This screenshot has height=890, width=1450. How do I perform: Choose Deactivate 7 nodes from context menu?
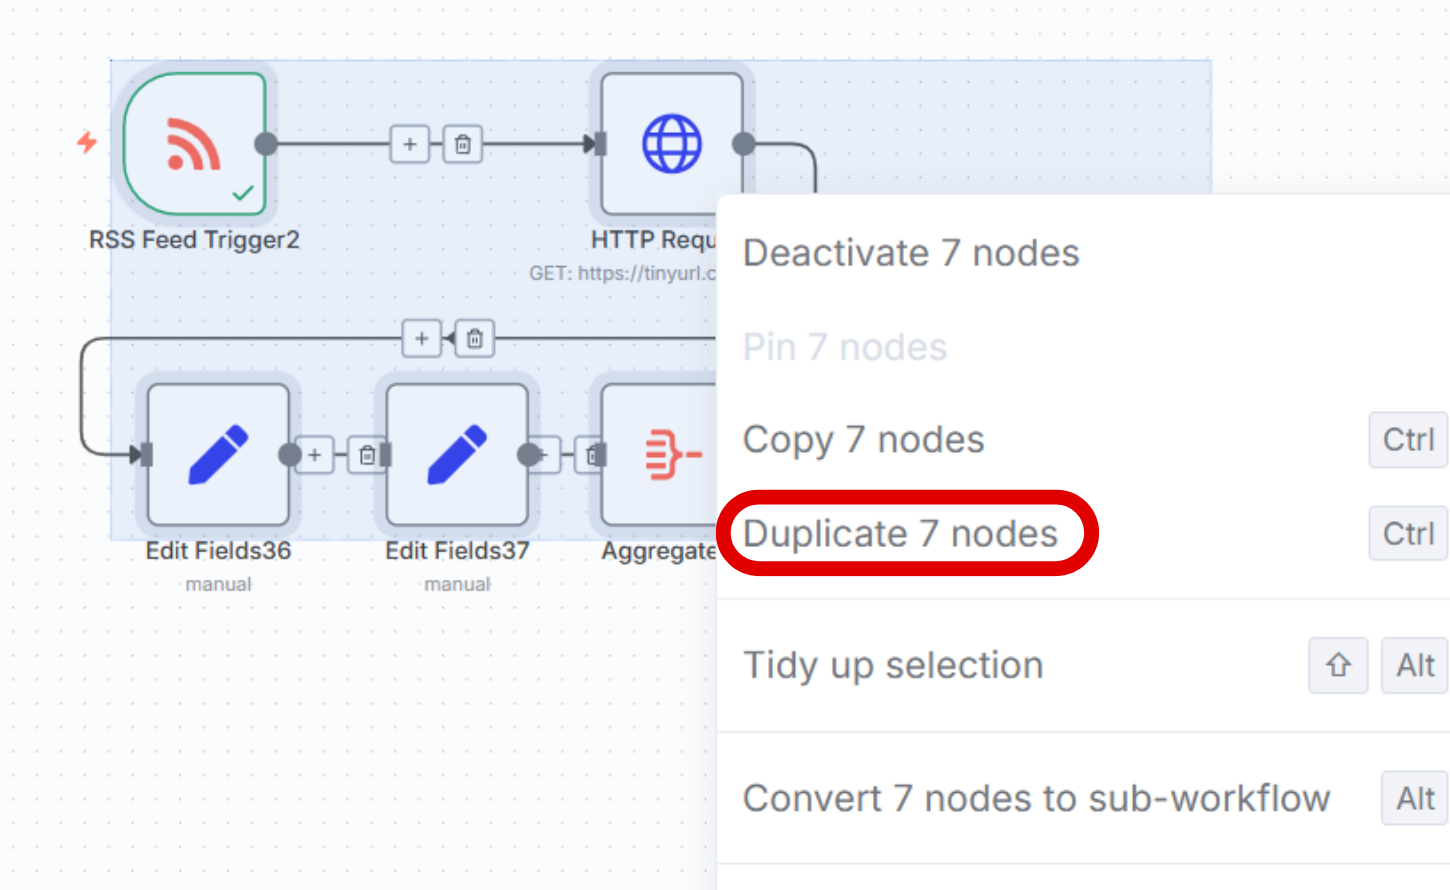tap(911, 253)
